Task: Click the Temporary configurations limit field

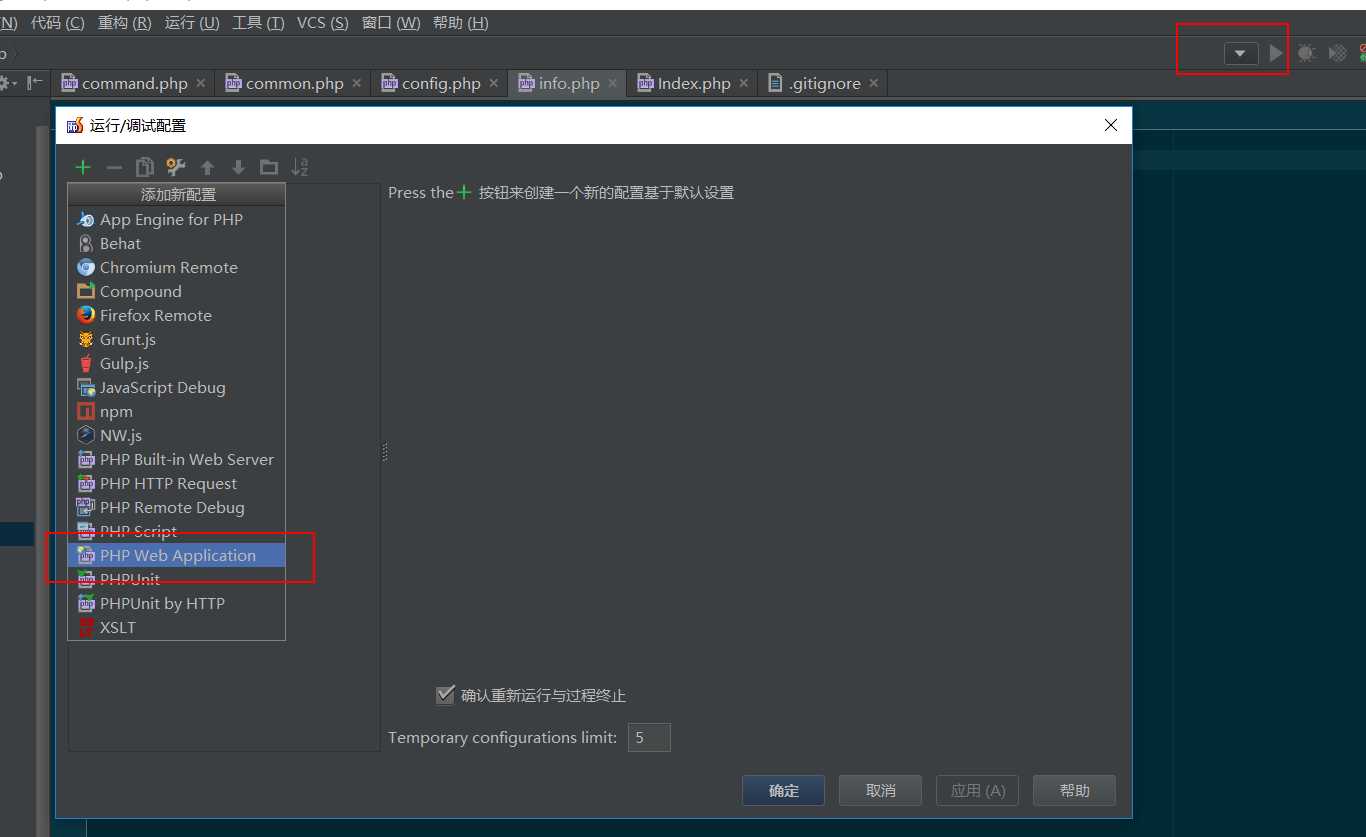Action: coord(649,738)
